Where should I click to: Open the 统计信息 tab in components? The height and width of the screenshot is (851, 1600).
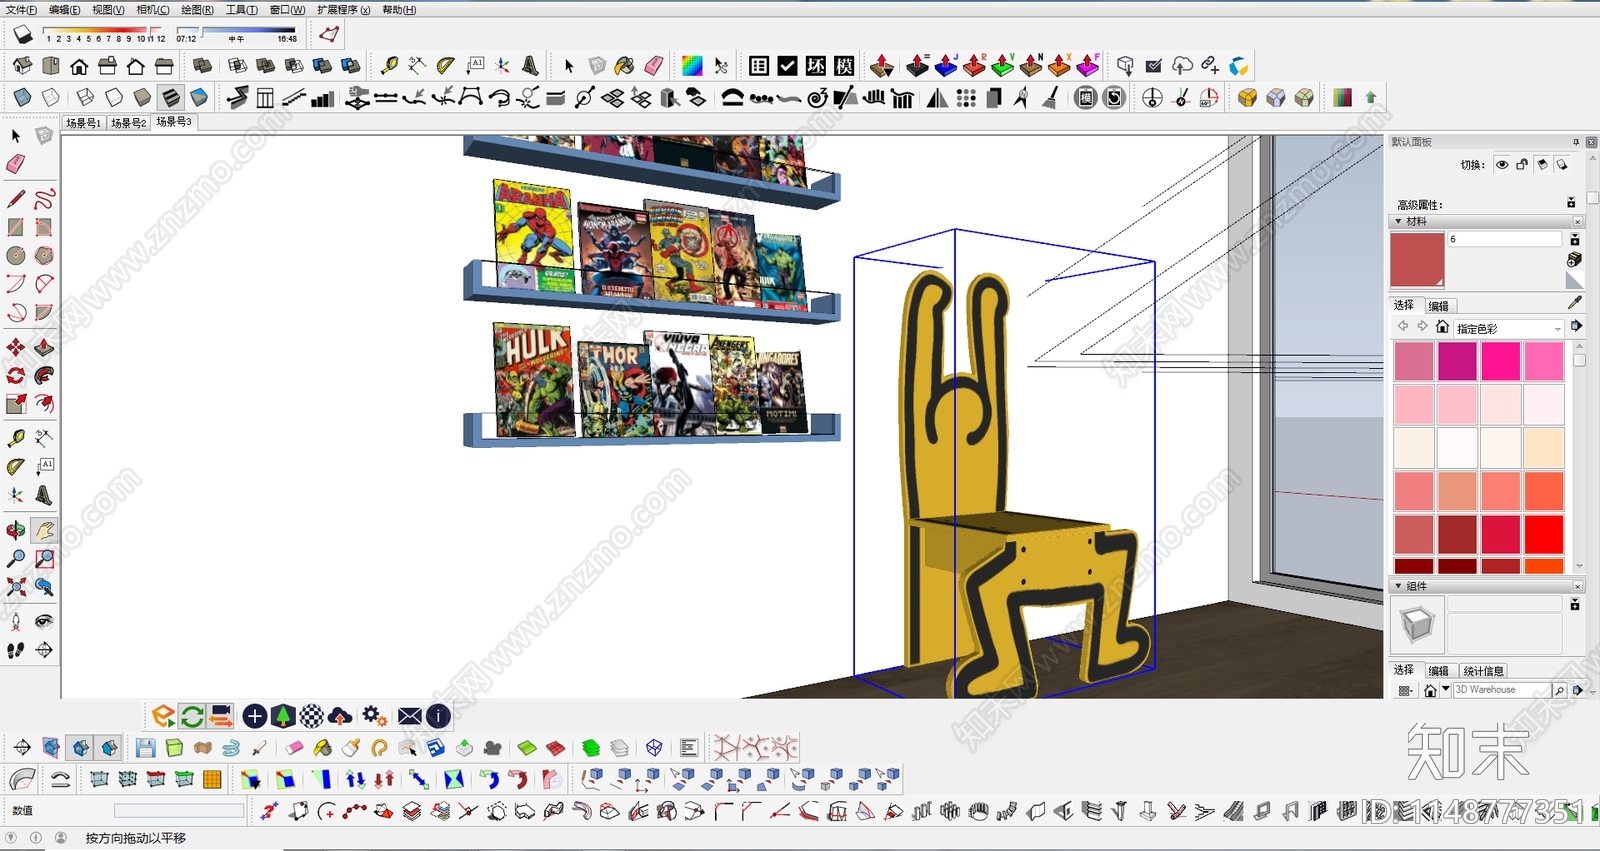[x=1483, y=671]
